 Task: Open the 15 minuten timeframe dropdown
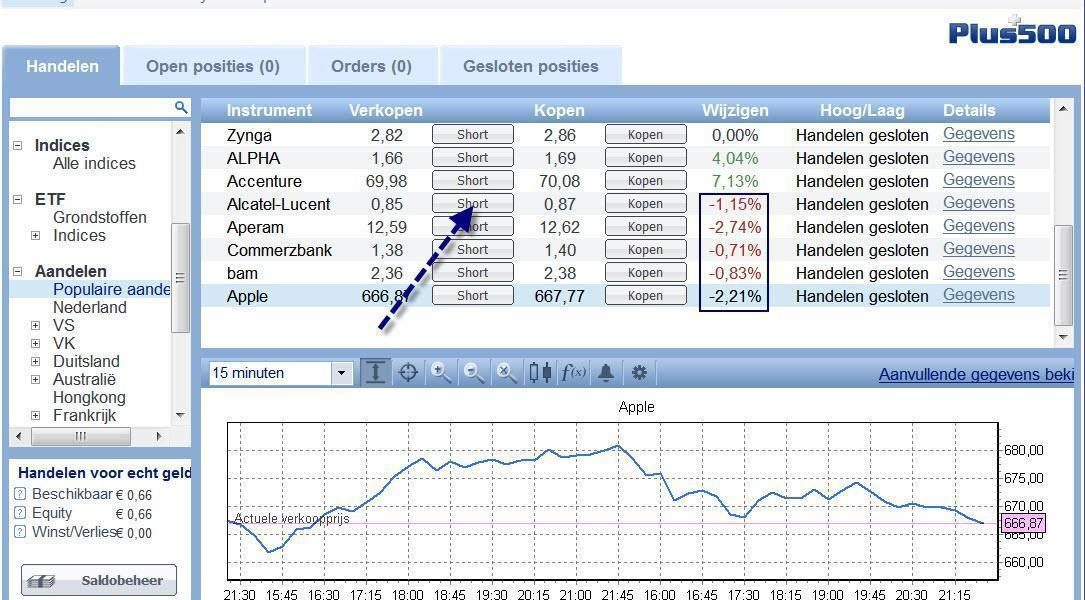click(x=341, y=374)
